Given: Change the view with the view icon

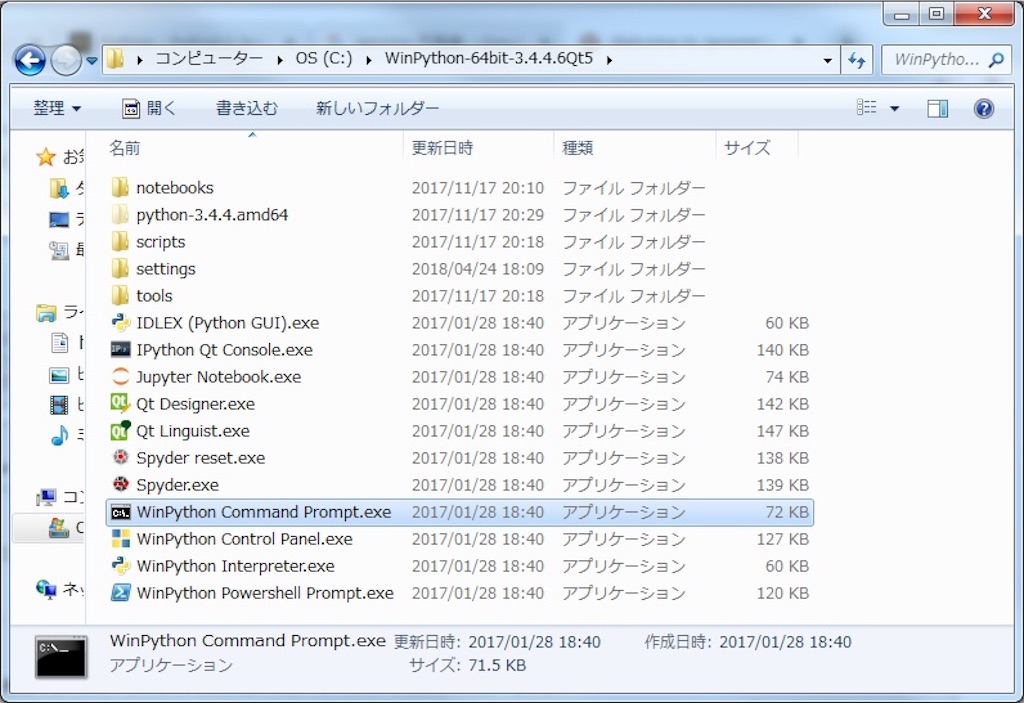Looking at the screenshot, I should (867, 107).
